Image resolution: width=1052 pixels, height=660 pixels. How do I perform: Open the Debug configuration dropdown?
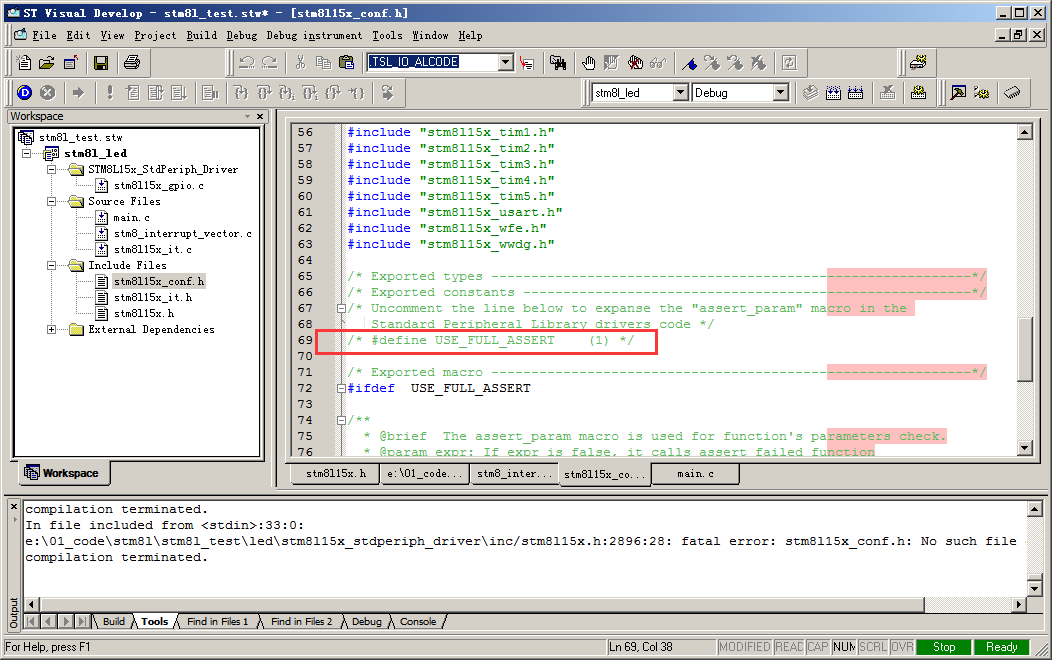[781, 93]
